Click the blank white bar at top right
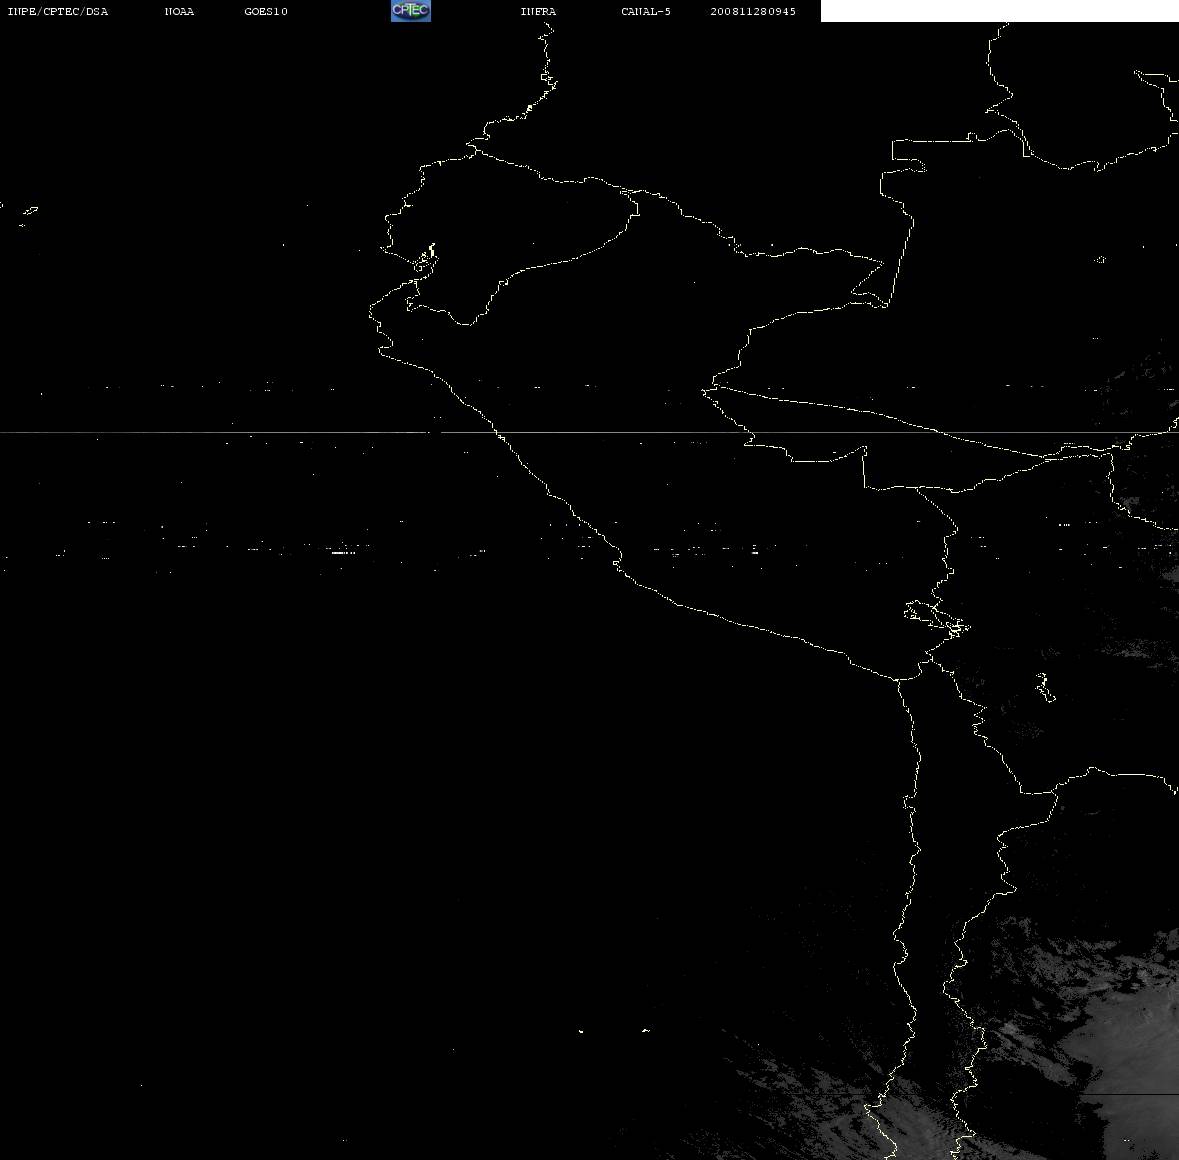1179x1160 pixels. [999, 11]
